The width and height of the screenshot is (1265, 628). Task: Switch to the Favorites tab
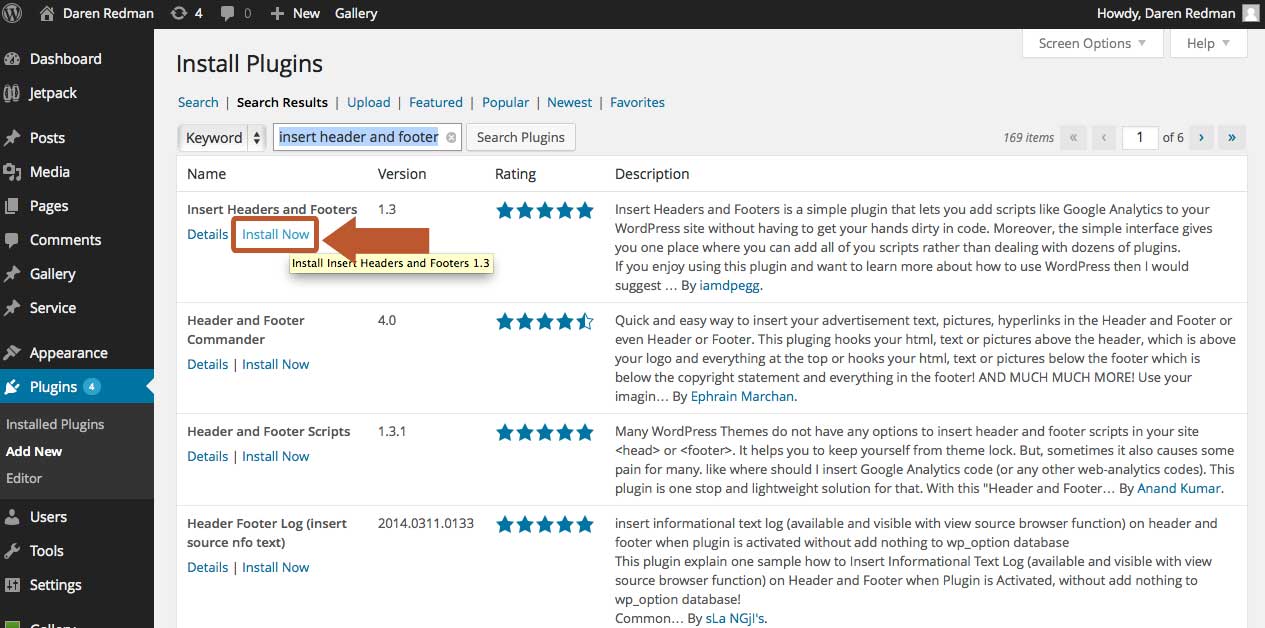[x=638, y=102]
